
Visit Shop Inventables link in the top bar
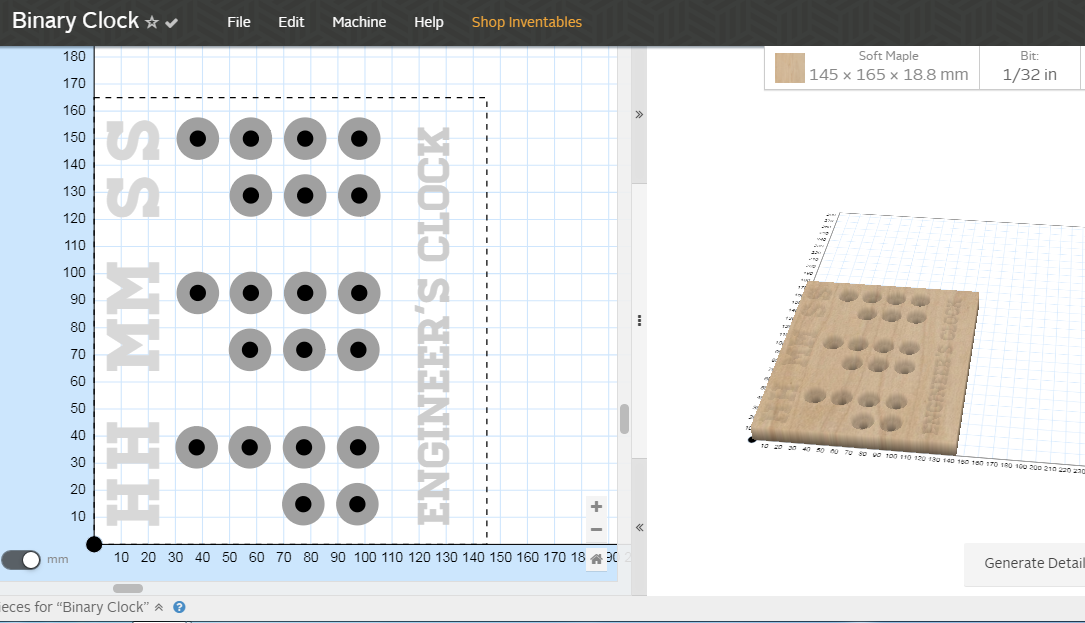tap(527, 21)
